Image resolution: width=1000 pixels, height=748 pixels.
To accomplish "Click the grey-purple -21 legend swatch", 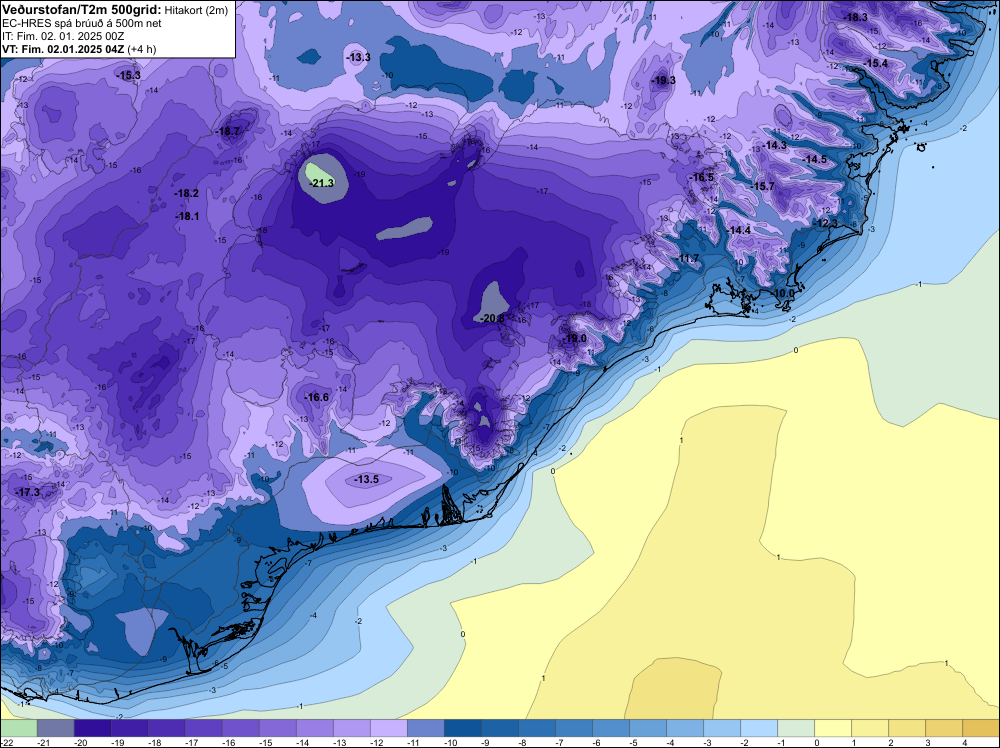I will [x=55, y=728].
